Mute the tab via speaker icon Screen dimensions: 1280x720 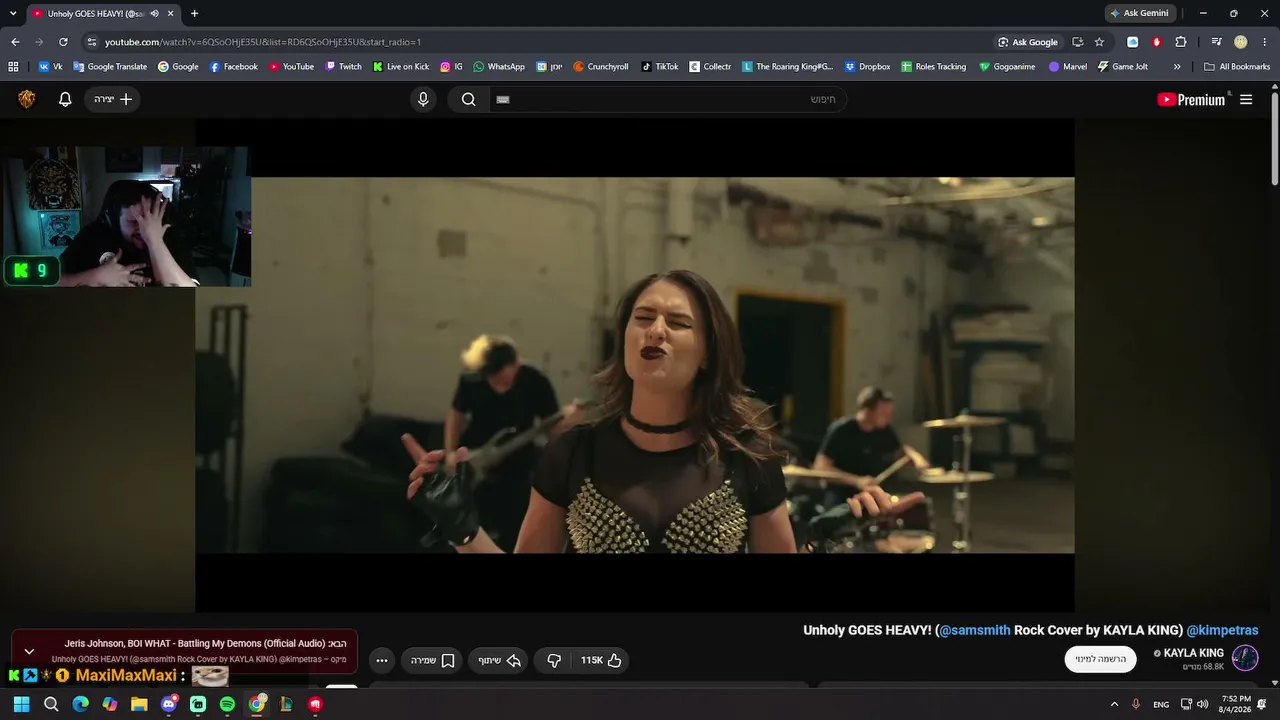154,14
